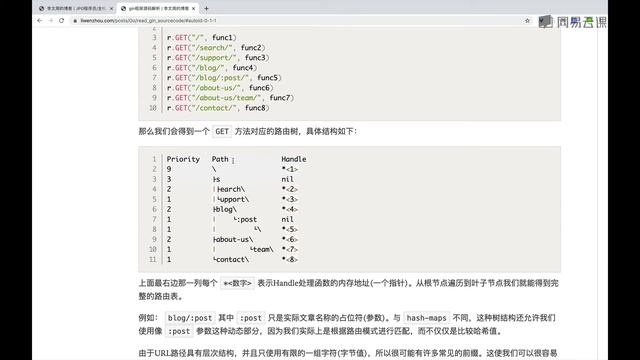Select code line with "/search/" func2
This screenshot has width=640, height=360.
pos(216,48)
